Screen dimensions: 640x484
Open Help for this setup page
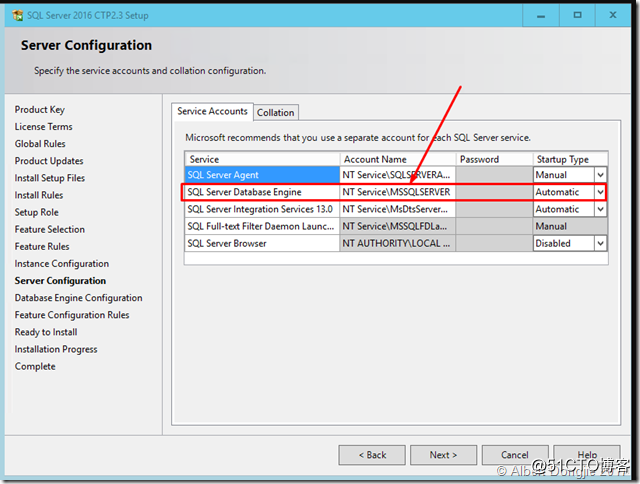point(587,455)
